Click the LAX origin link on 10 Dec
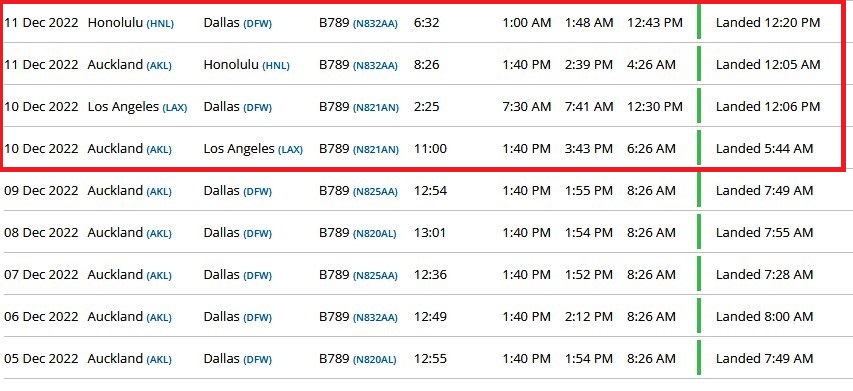 175,108
